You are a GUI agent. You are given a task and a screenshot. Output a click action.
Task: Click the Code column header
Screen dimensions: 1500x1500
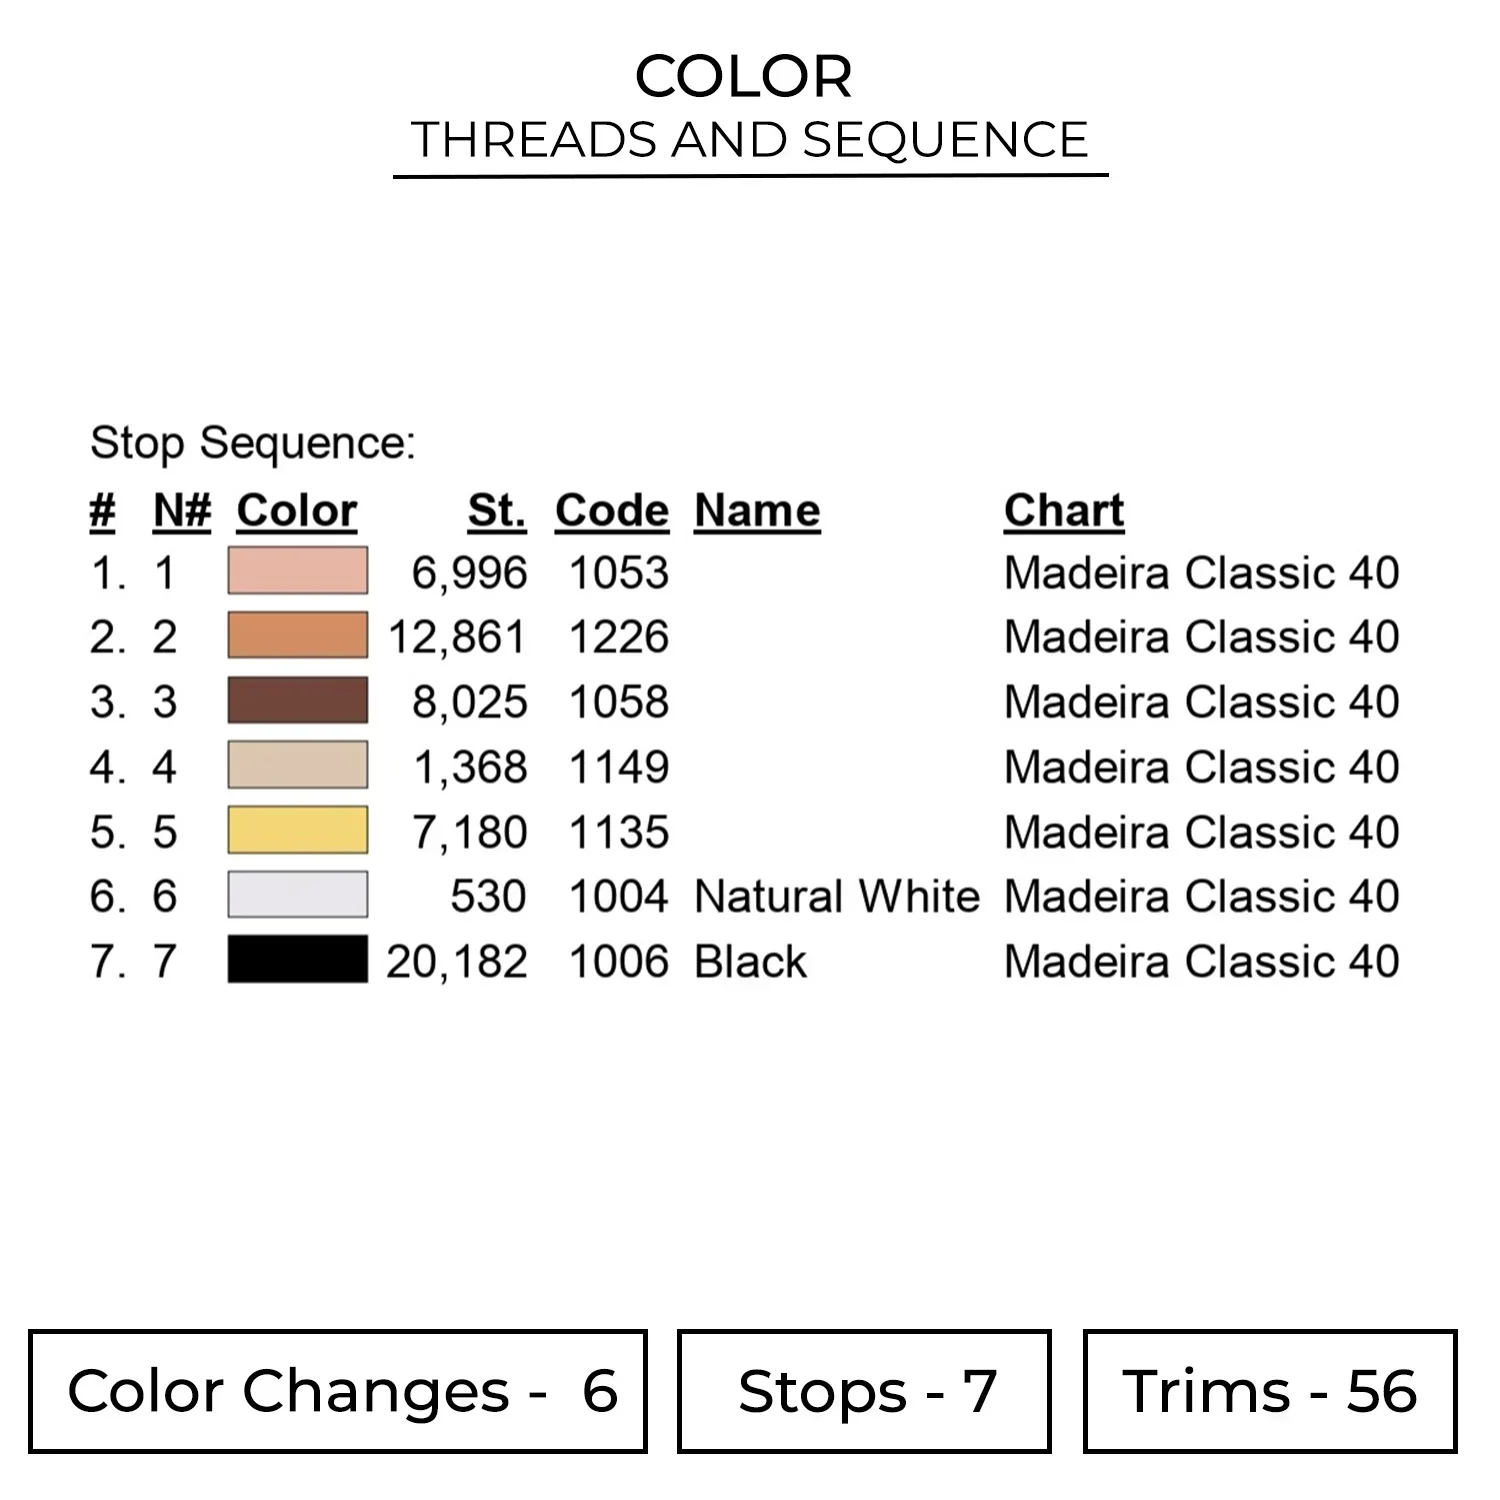[x=611, y=511]
